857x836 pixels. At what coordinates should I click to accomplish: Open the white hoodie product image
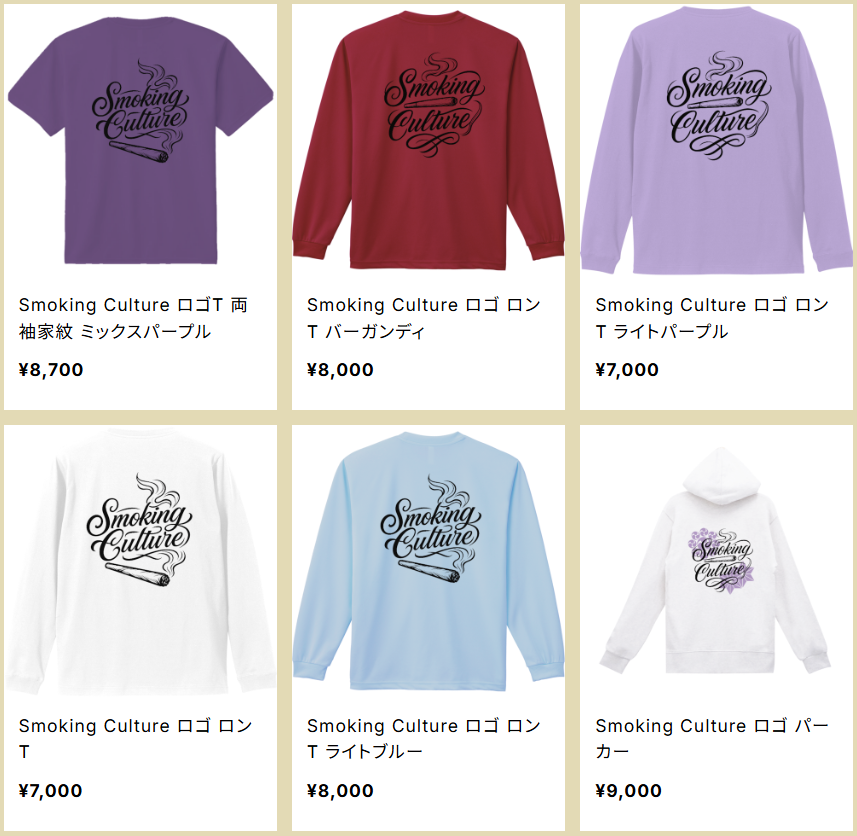[717, 562]
